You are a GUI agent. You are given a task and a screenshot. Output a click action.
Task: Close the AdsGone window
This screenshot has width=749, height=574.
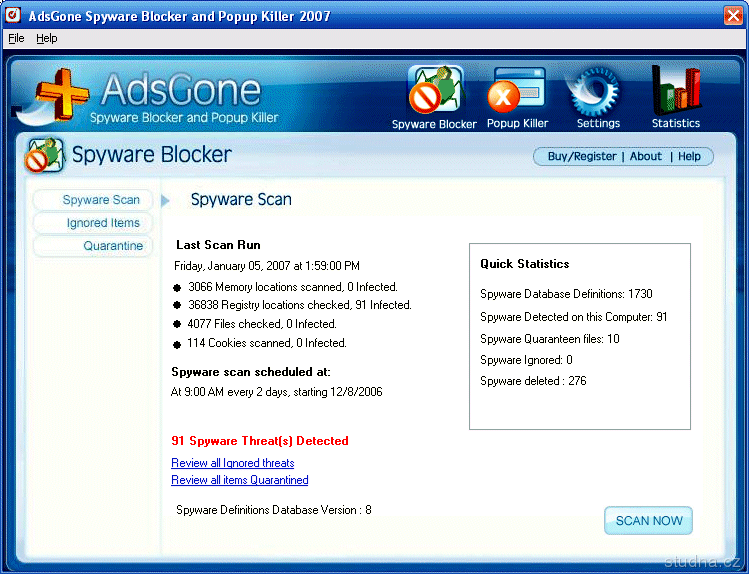click(x=732, y=16)
